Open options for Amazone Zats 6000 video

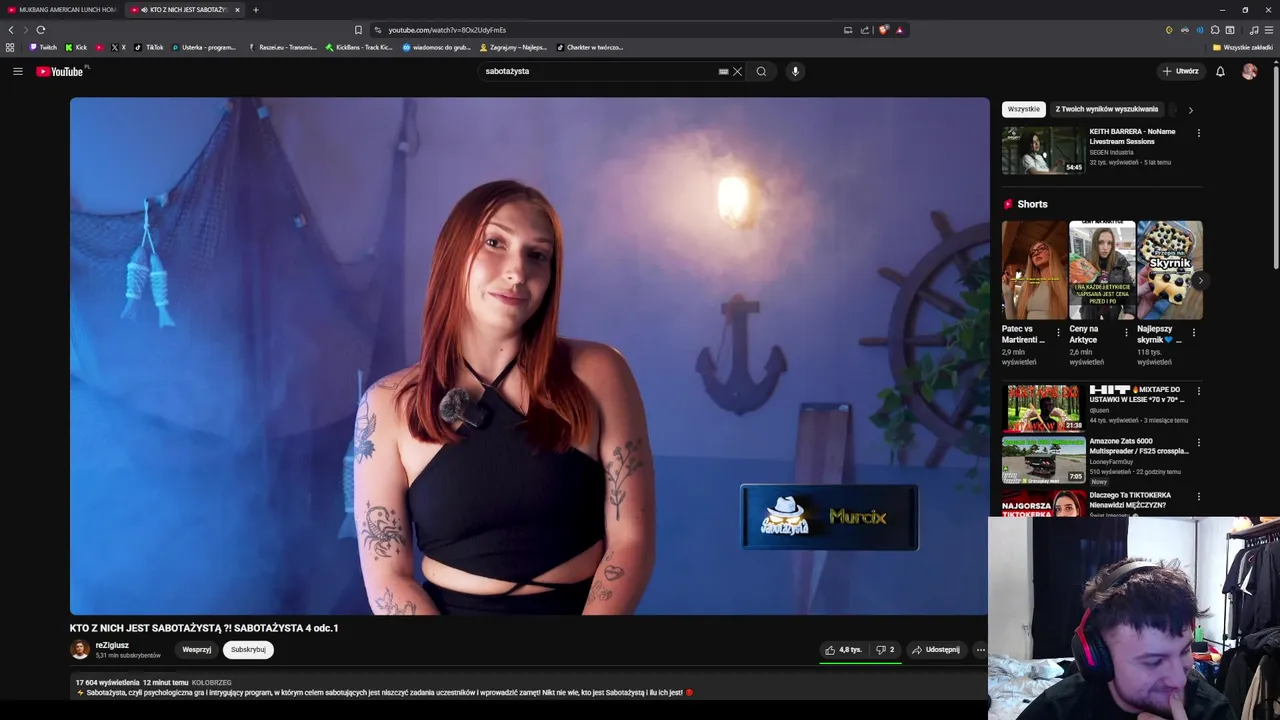pyautogui.click(x=1198, y=442)
